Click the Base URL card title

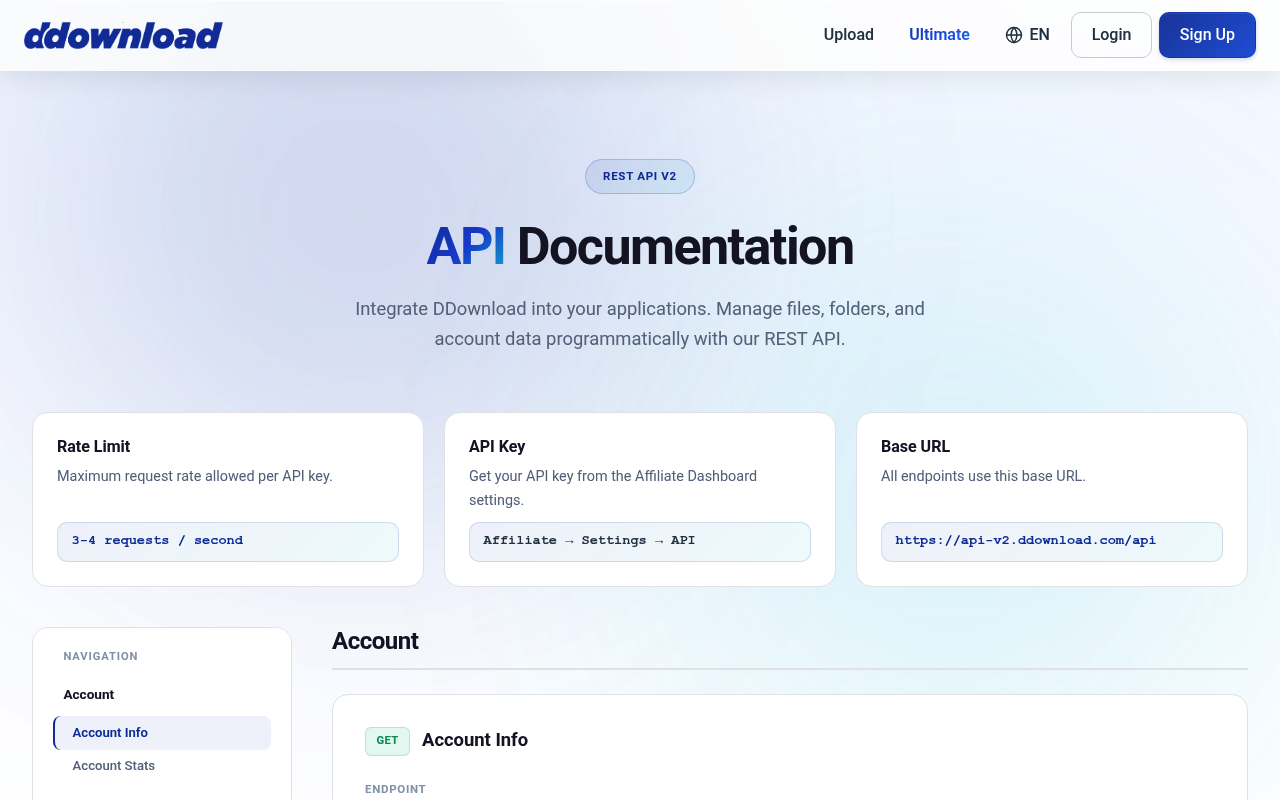915,446
